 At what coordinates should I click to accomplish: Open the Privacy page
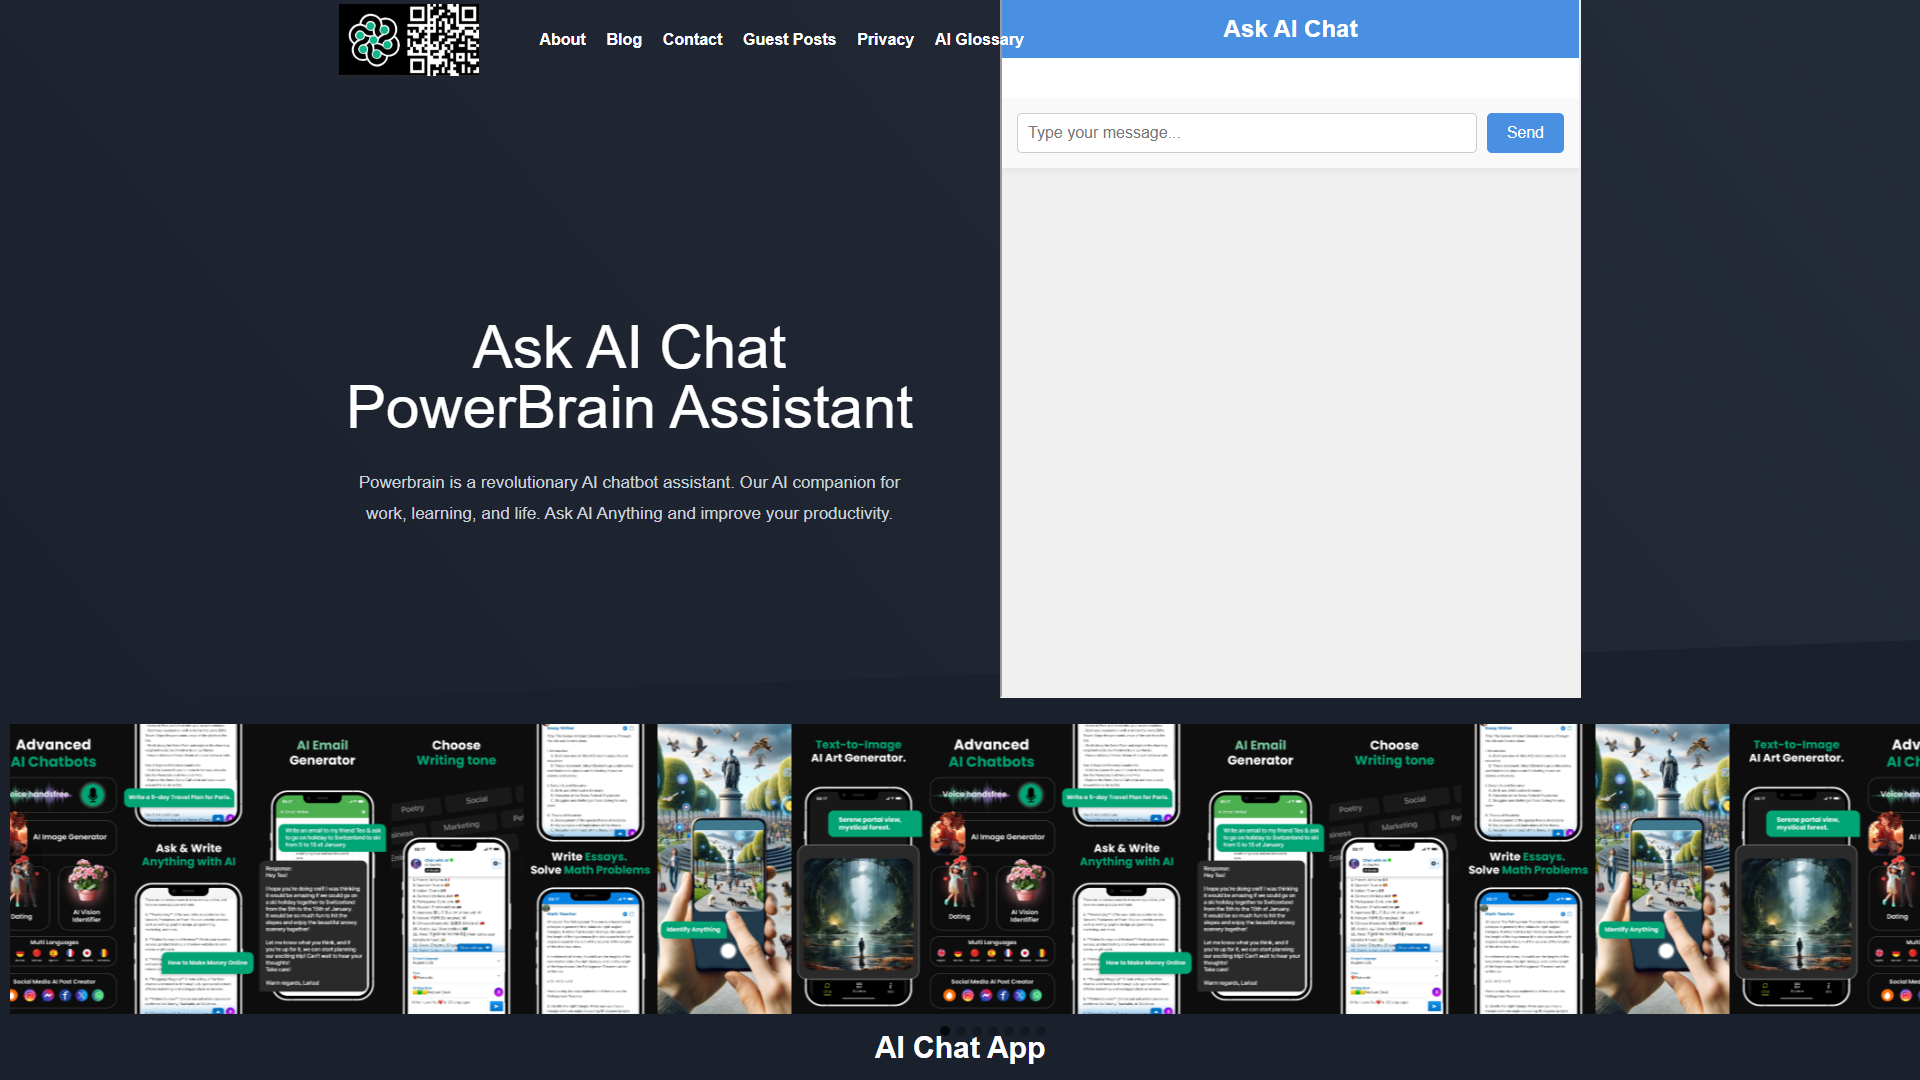(x=885, y=40)
